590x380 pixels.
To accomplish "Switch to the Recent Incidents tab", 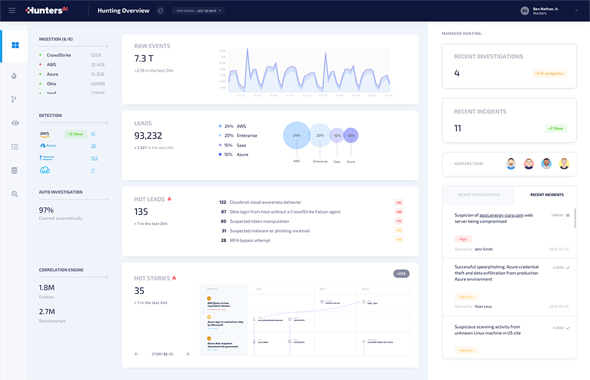I will click(x=547, y=195).
